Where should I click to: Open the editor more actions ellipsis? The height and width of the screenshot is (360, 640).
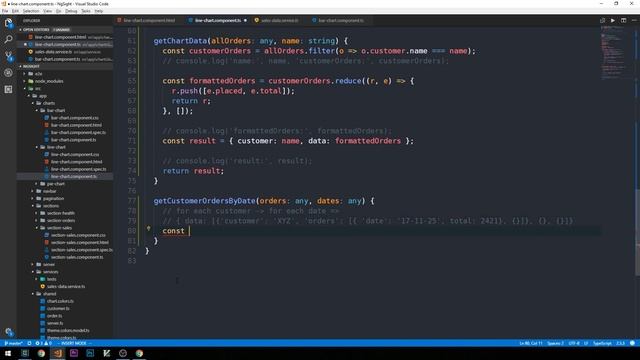pyautogui.click(x=634, y=20)
